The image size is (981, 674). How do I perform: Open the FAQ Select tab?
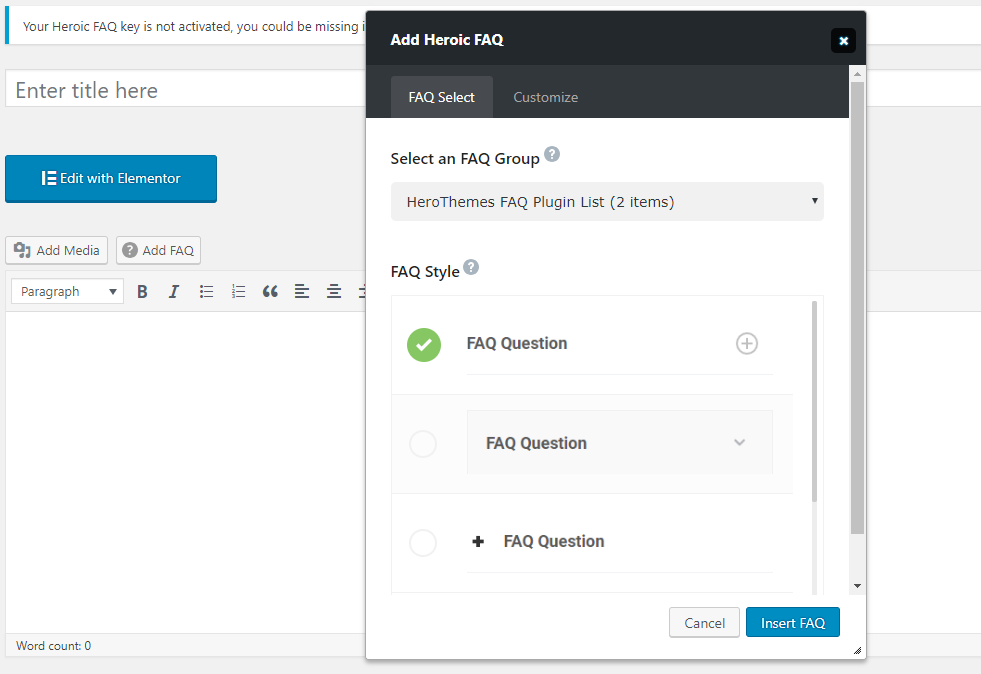pyautogui.click(x=441, y=97)
